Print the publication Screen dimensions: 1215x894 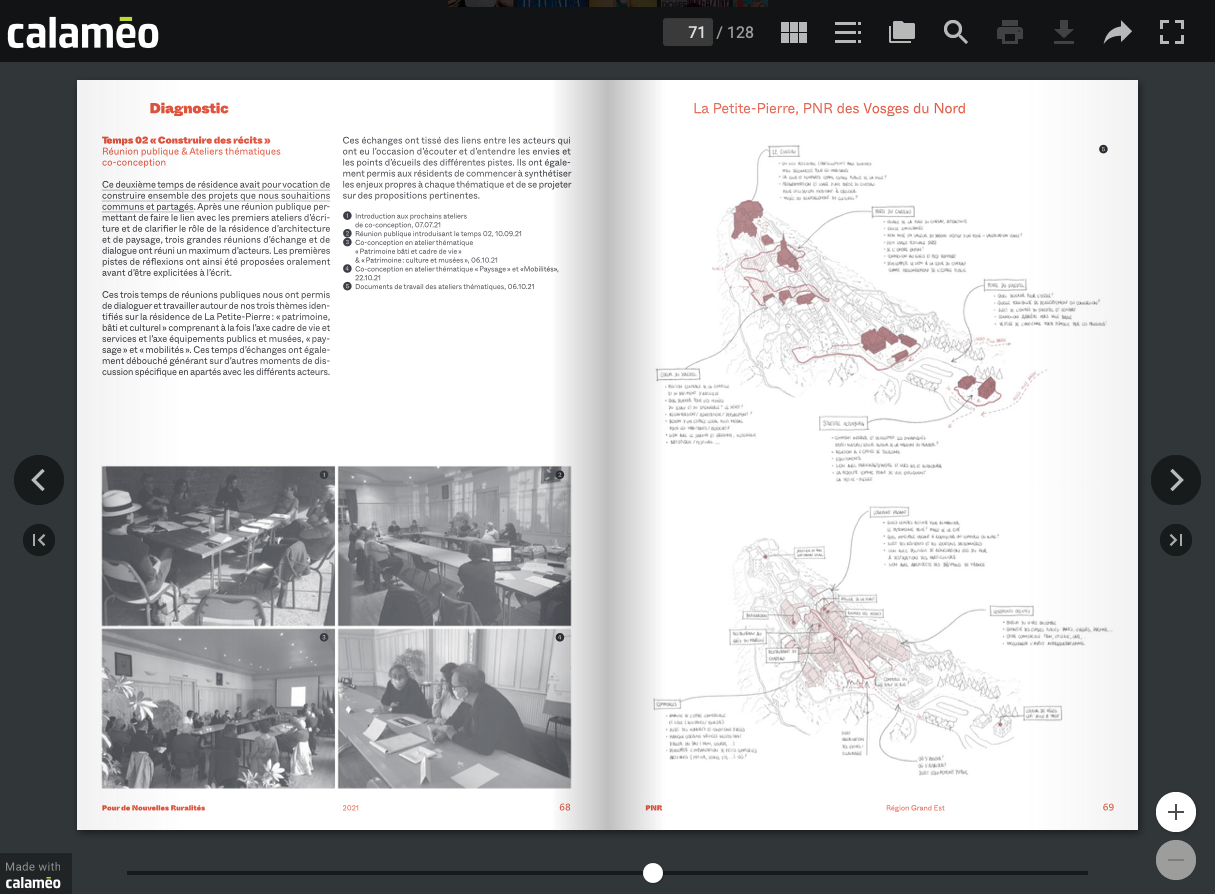click(x=1010, y=32)
